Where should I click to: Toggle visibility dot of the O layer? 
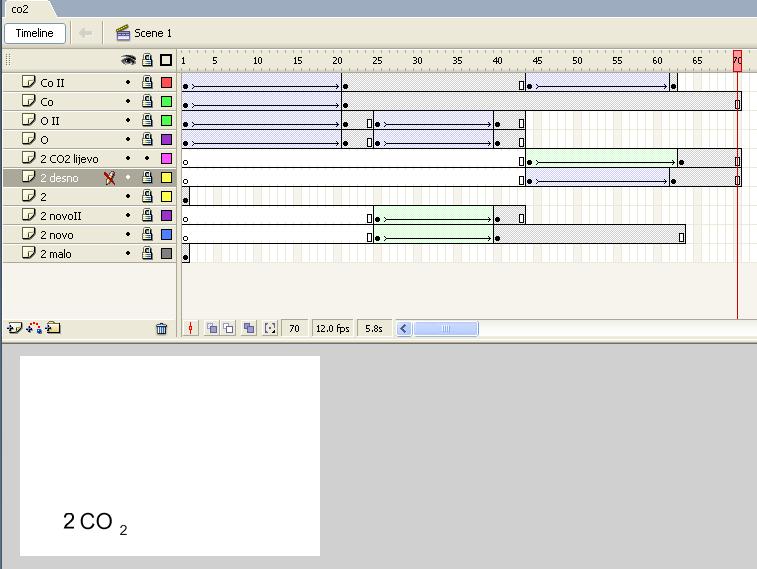pyautogui.click(x=128, y=140)
